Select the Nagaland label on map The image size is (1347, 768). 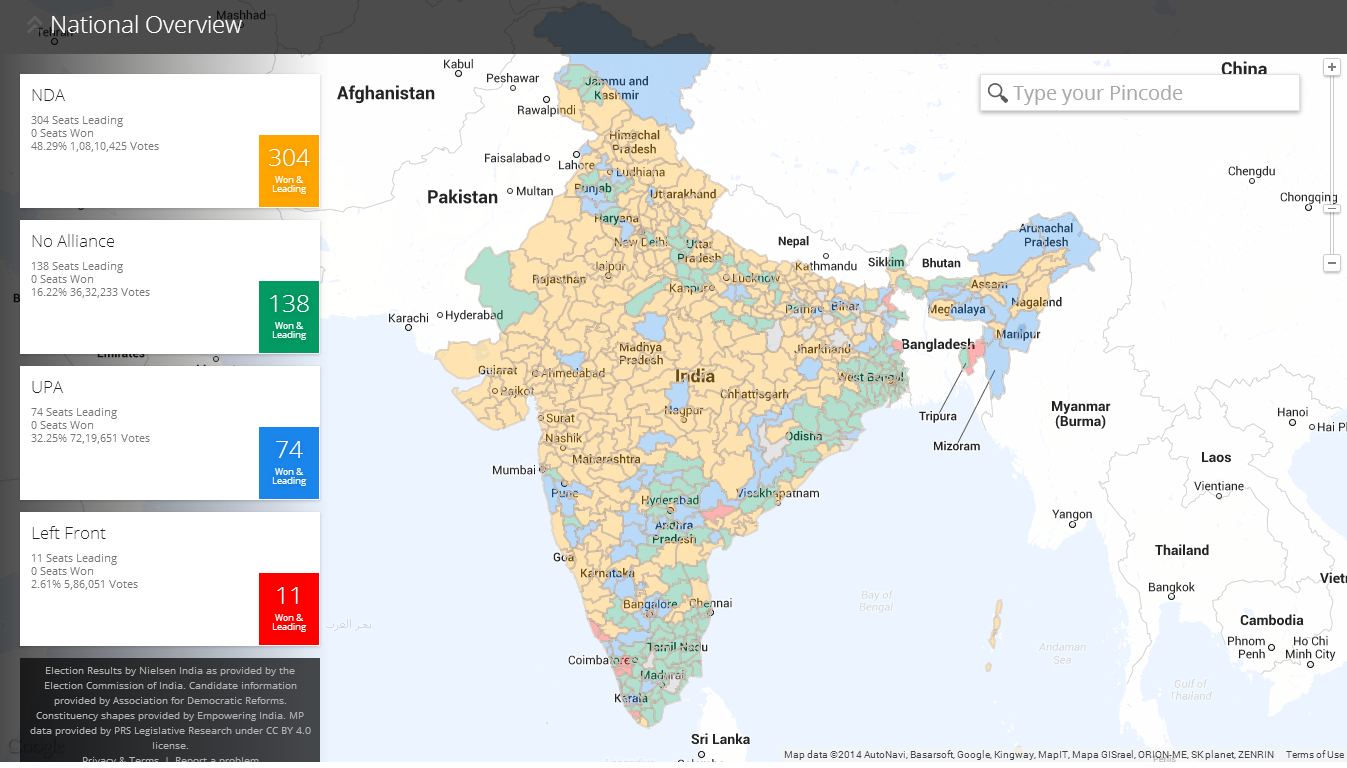[1037, 302]
